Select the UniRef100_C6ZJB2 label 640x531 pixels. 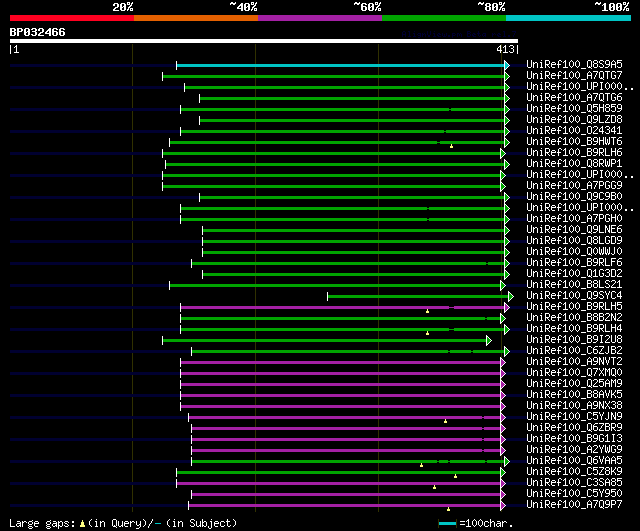click(574, 351)
